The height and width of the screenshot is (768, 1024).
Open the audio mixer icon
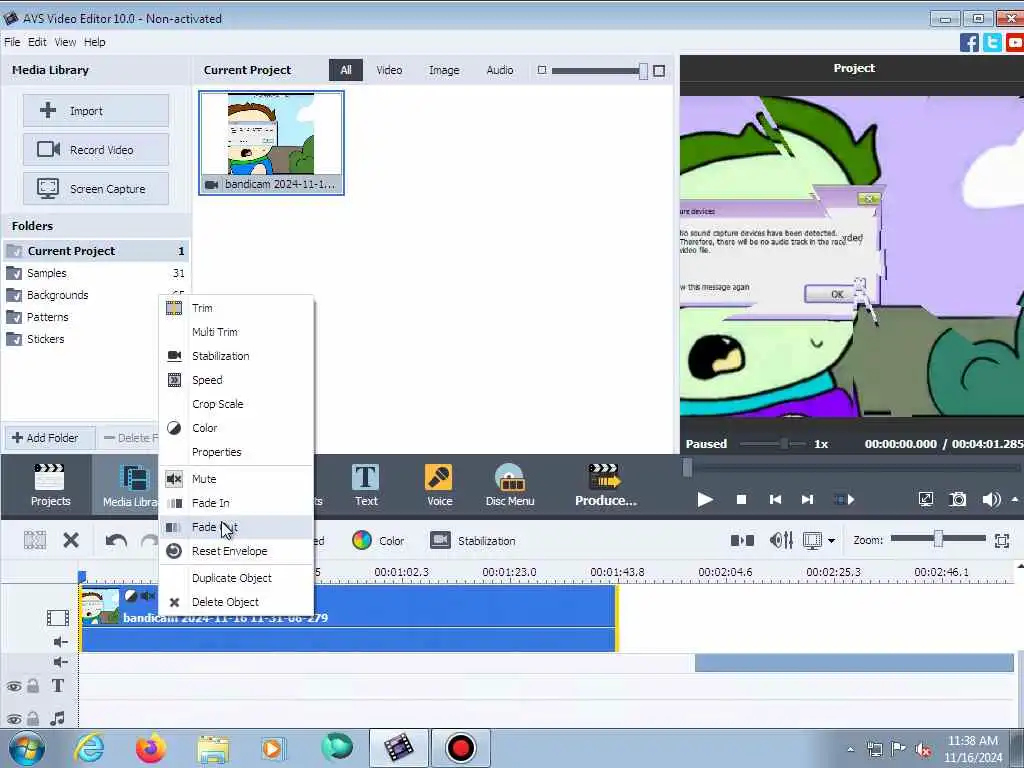[x=781, y=540]
